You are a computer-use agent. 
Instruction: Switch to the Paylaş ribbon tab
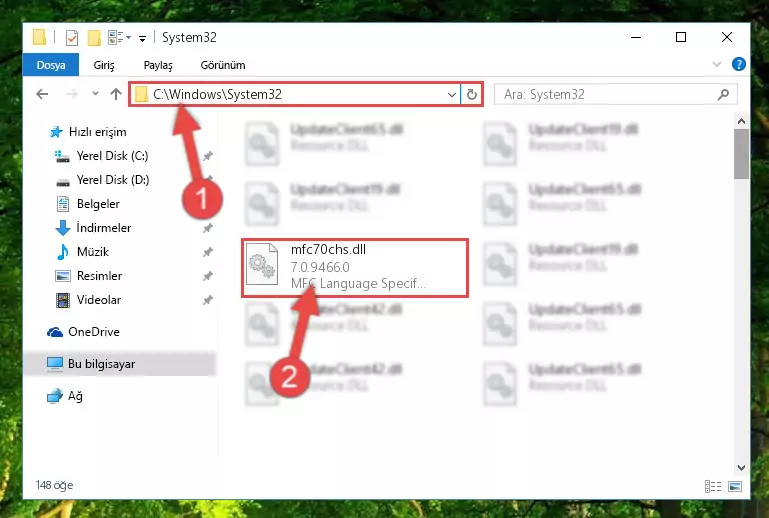pyautogui.click(x=158, y=65)
